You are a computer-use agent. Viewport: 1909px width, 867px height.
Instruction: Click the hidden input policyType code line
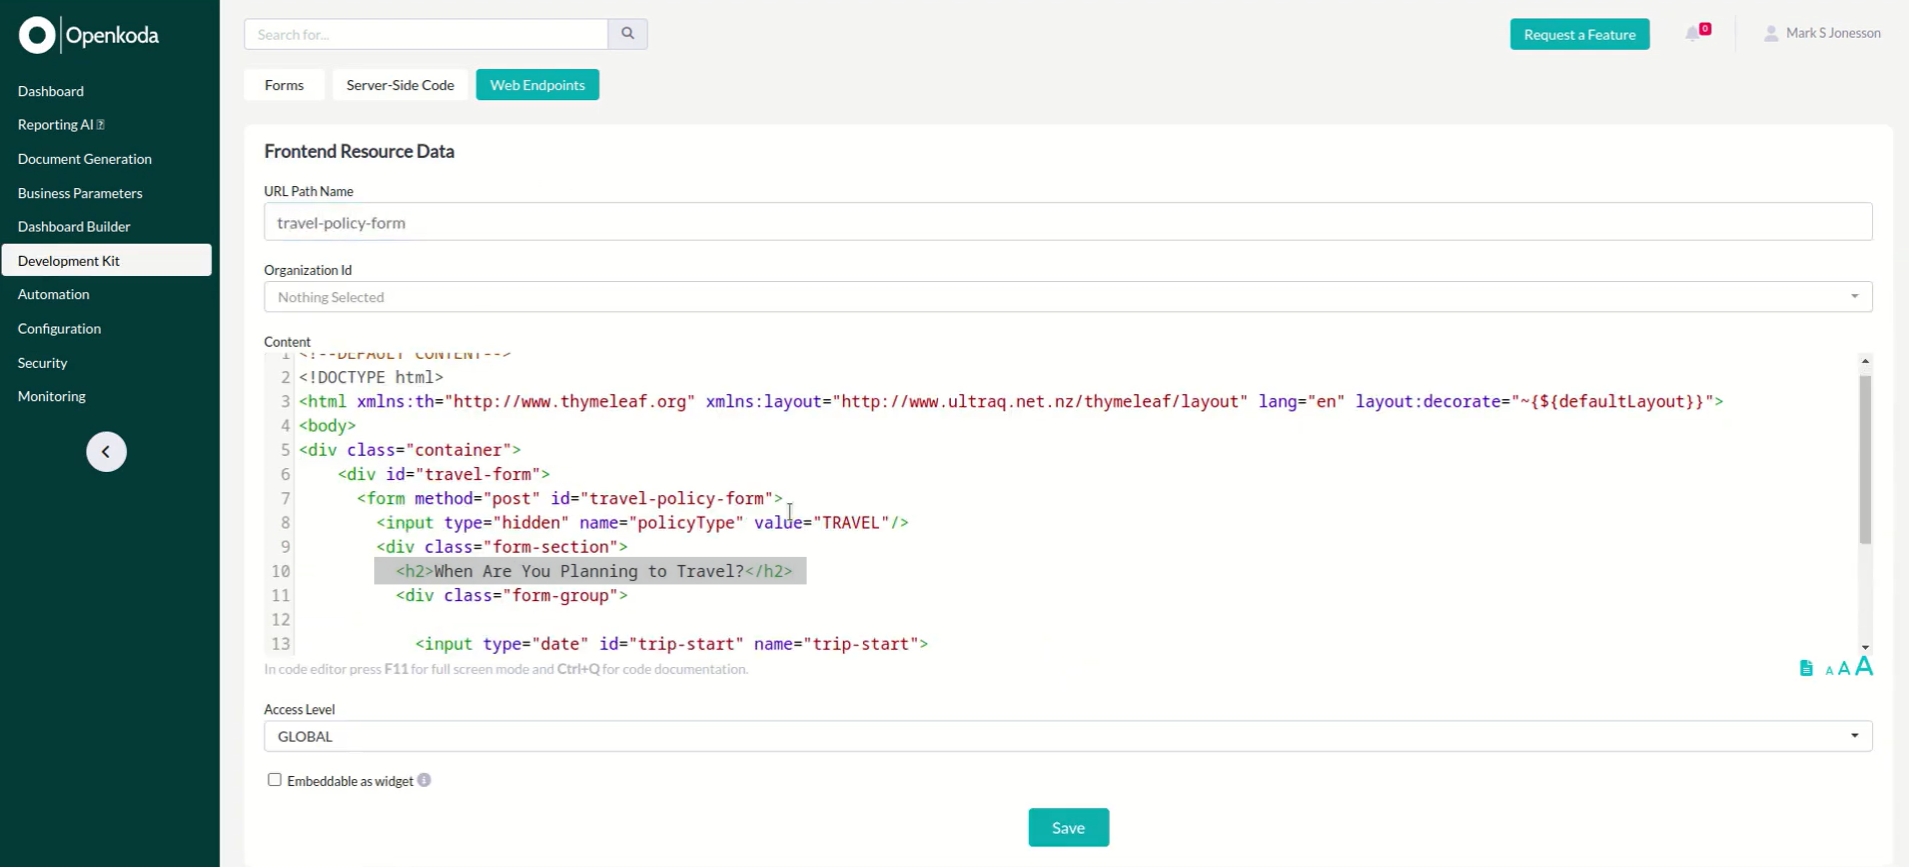pyautogui.click(x=642, y=522)
